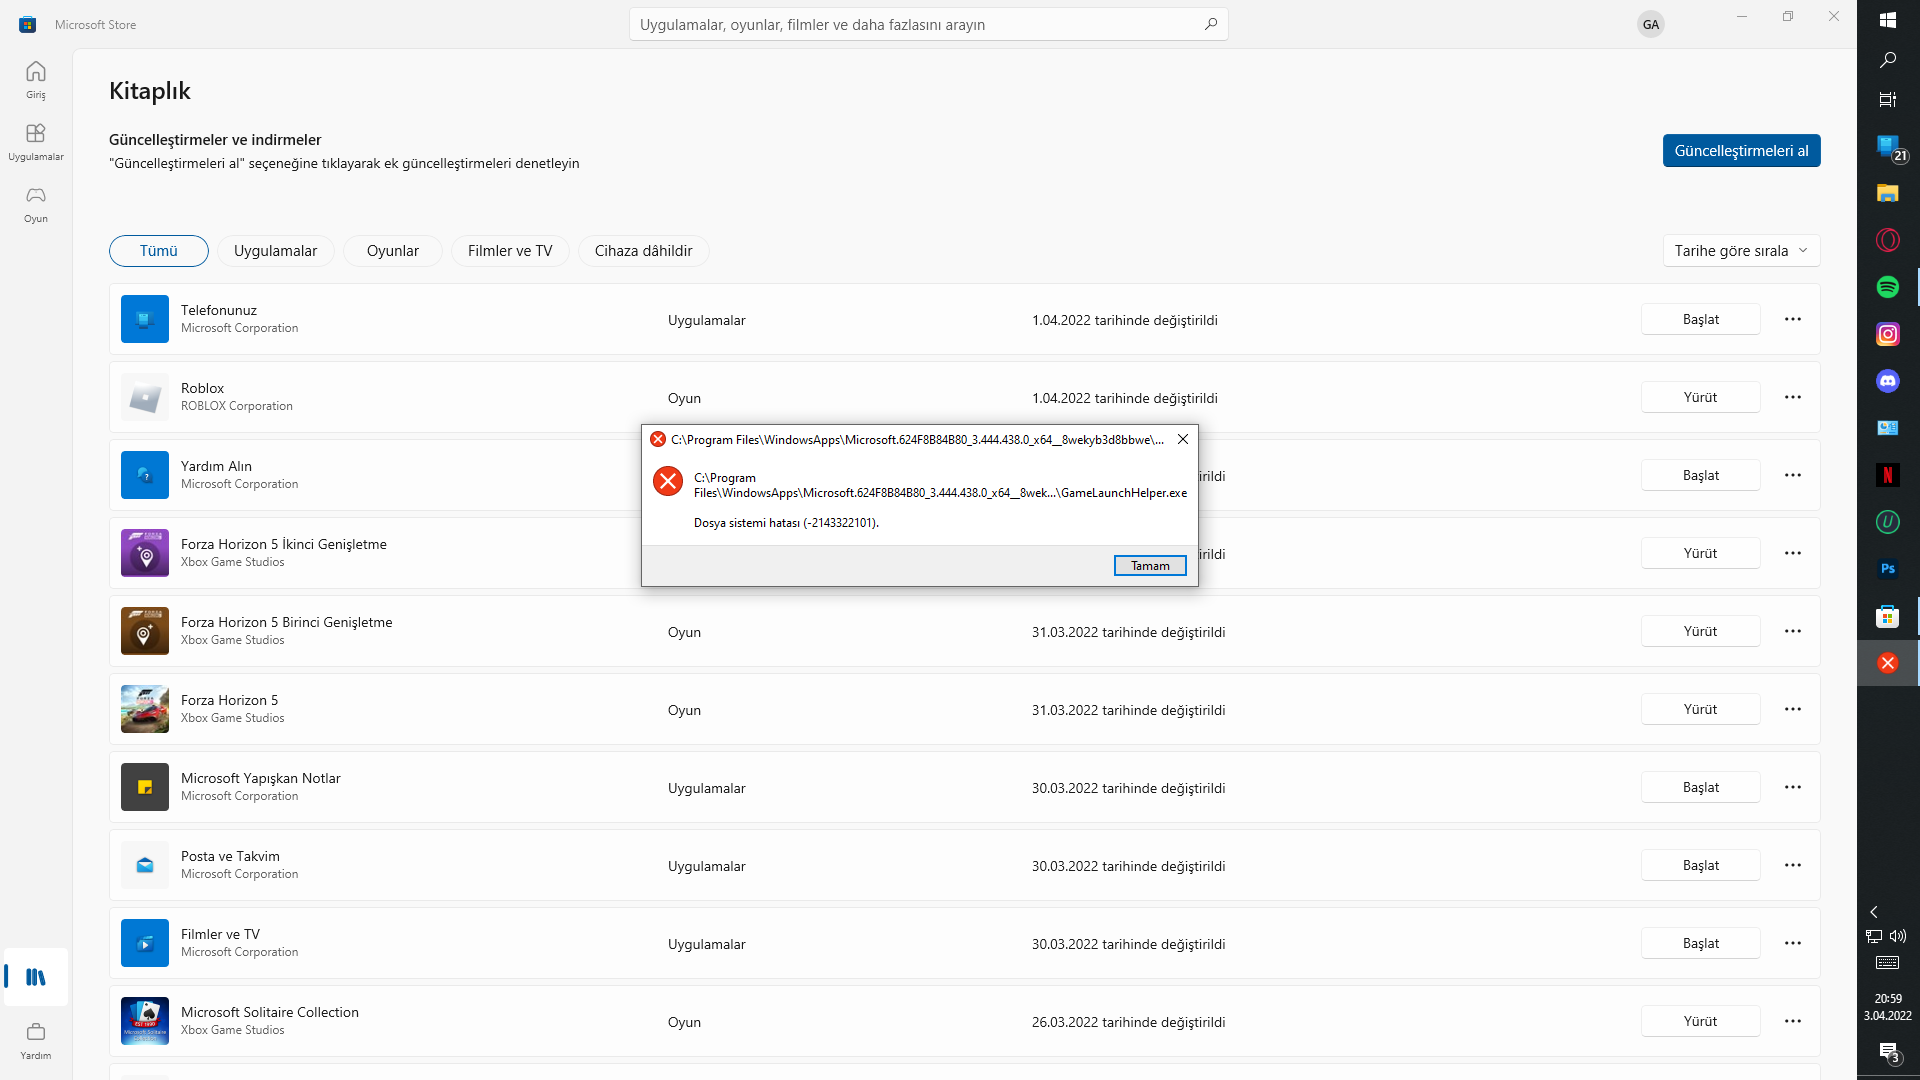Close the error dialog with X
1920x1080 pixels.
[x=1183, y=439]
